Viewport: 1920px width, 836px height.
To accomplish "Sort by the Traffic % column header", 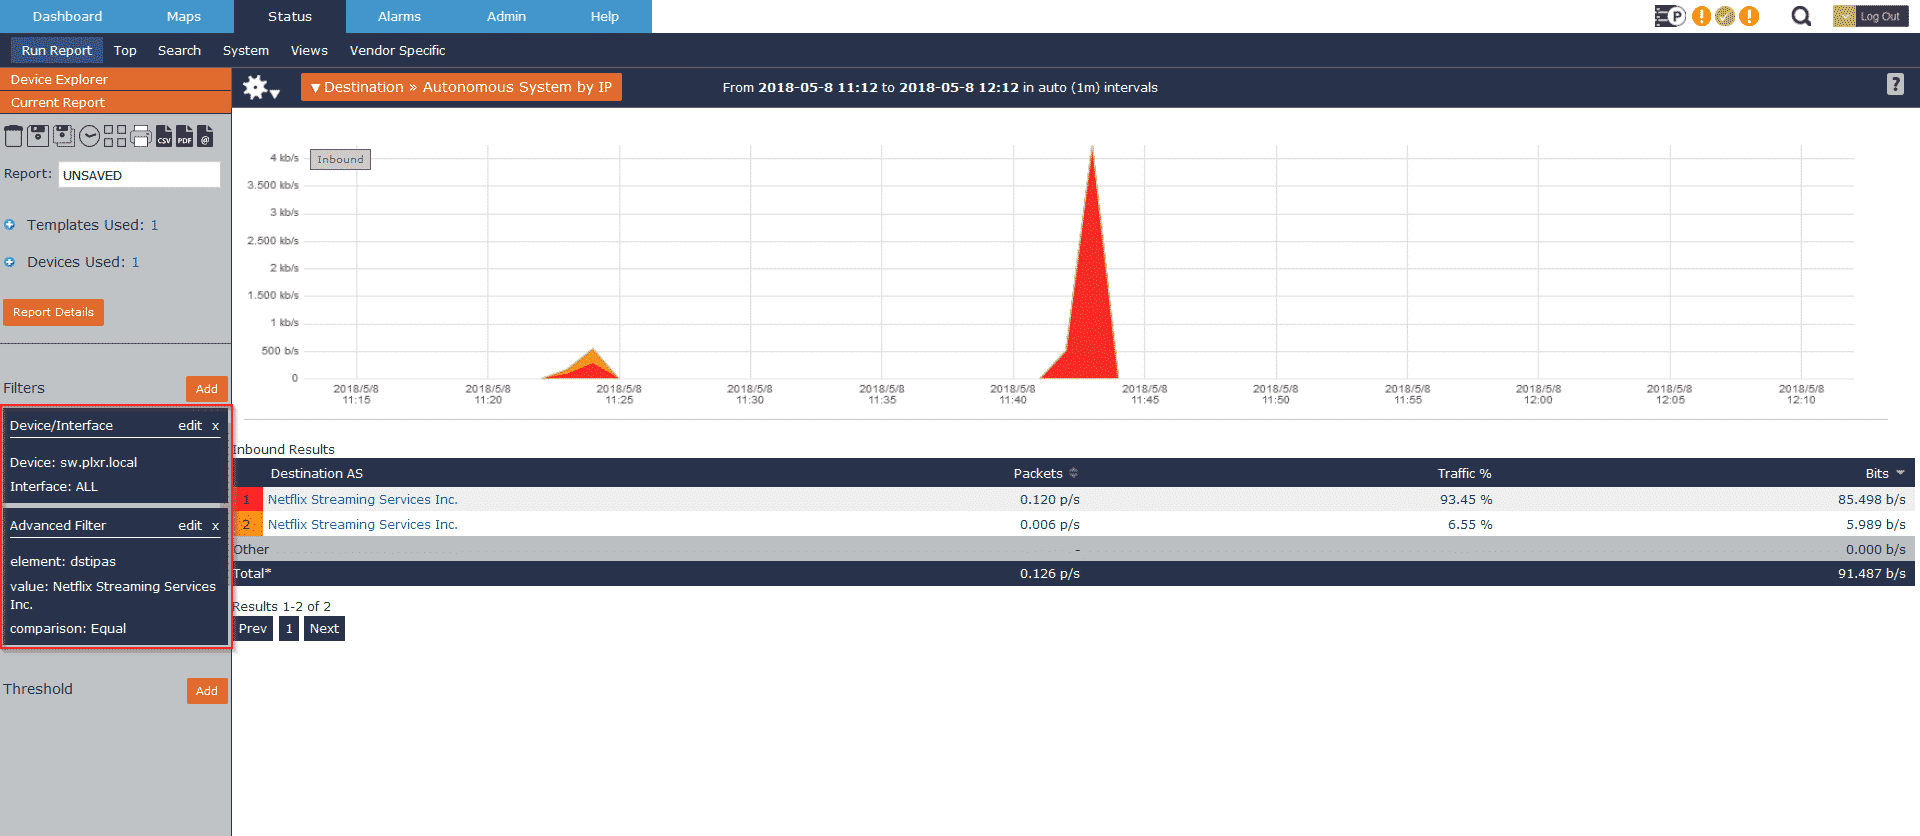I will [1464, 473].
